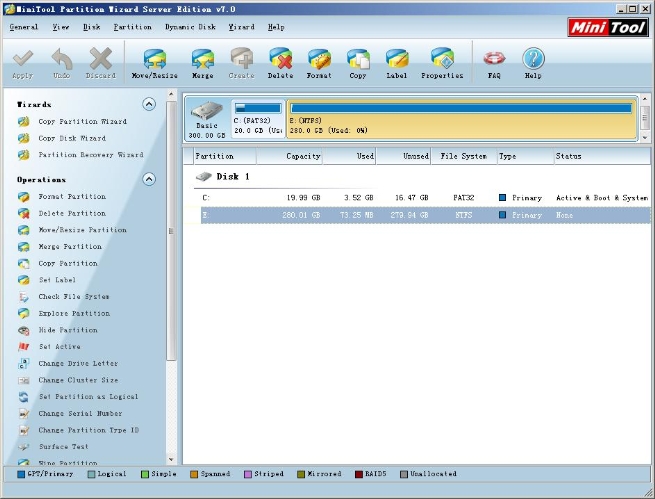Click the Delete toolbar icon
The image size is (655, 499).
280,58
